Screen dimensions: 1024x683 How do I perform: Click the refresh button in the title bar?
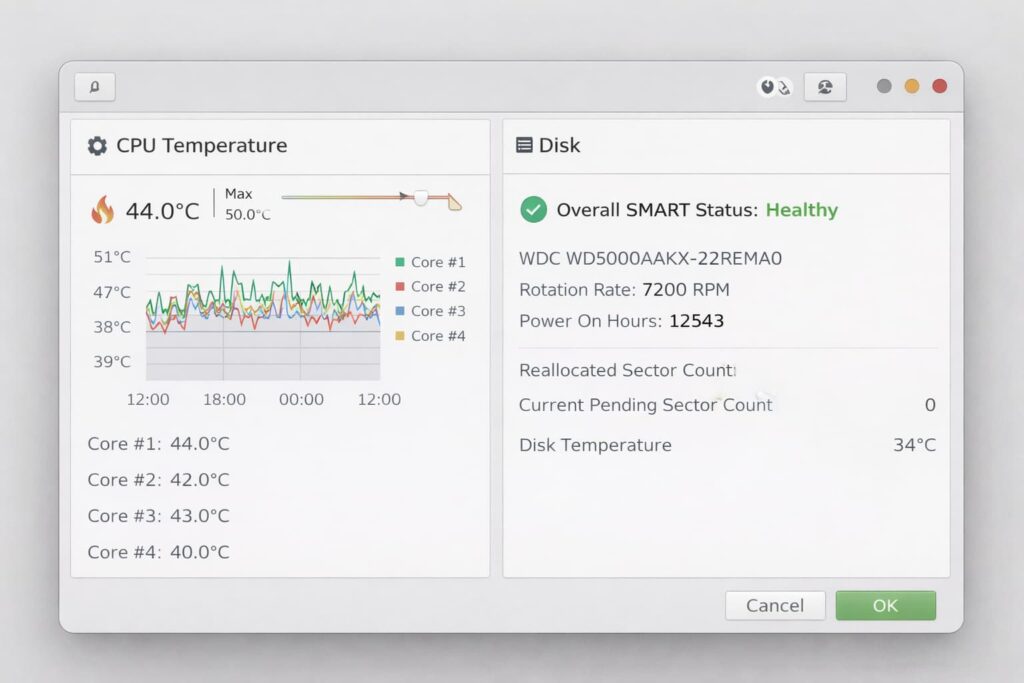[x=825, y=87]
